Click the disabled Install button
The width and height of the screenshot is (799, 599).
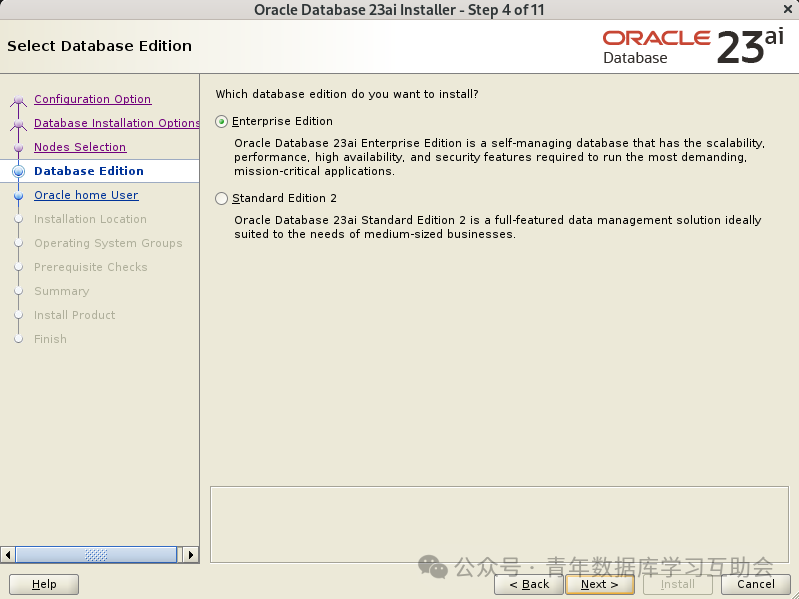(x=678, y=584)
